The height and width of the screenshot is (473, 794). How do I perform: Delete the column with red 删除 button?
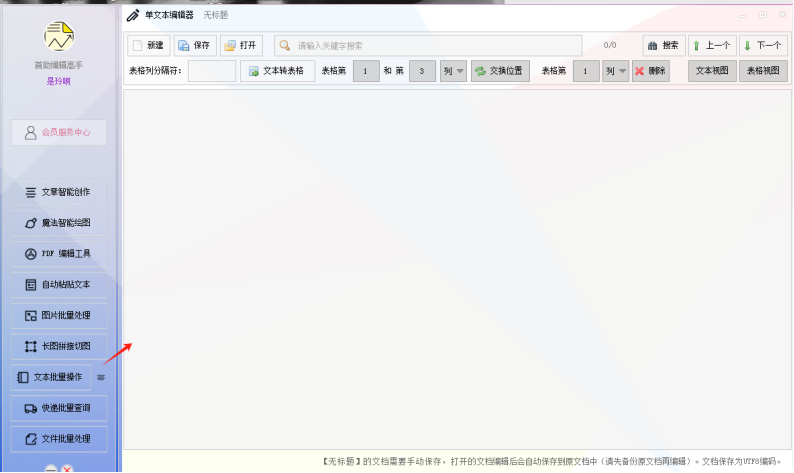coord(651,71)
